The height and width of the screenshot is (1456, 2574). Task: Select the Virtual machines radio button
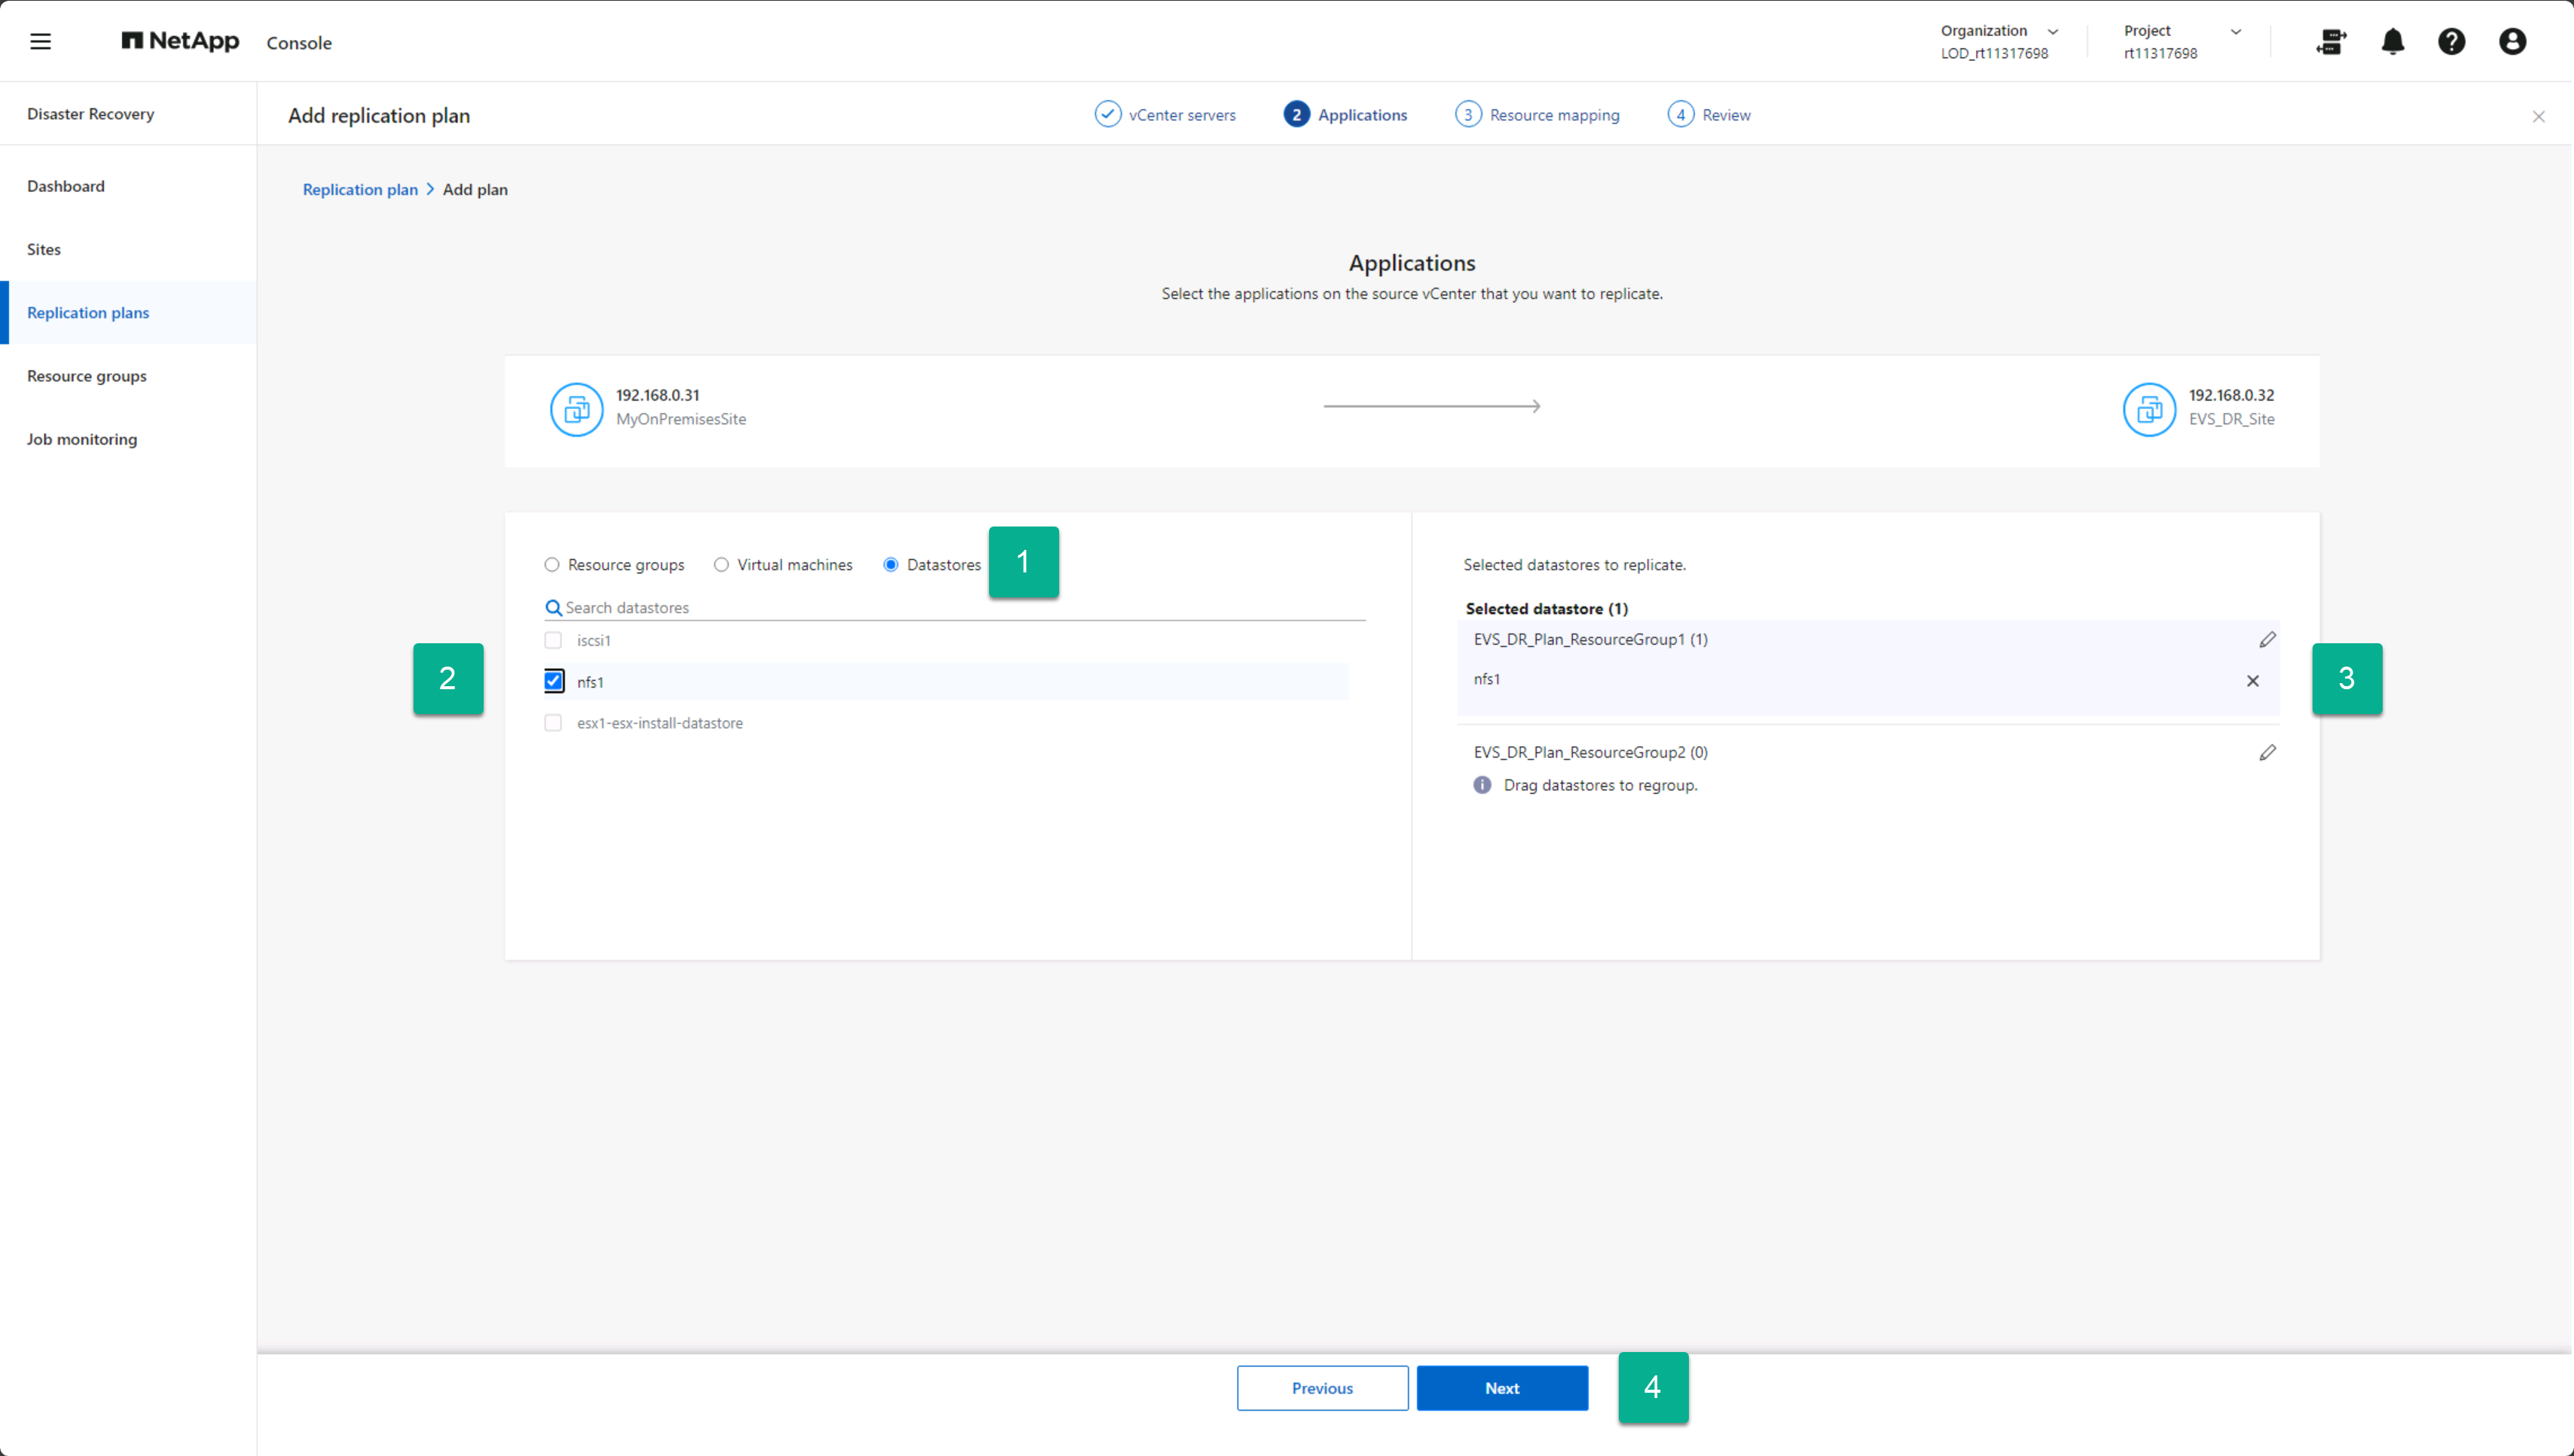(721, 565)
